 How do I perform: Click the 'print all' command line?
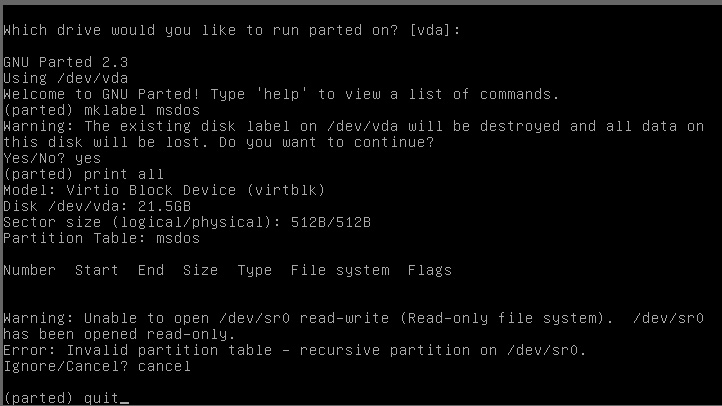point(83,174)
